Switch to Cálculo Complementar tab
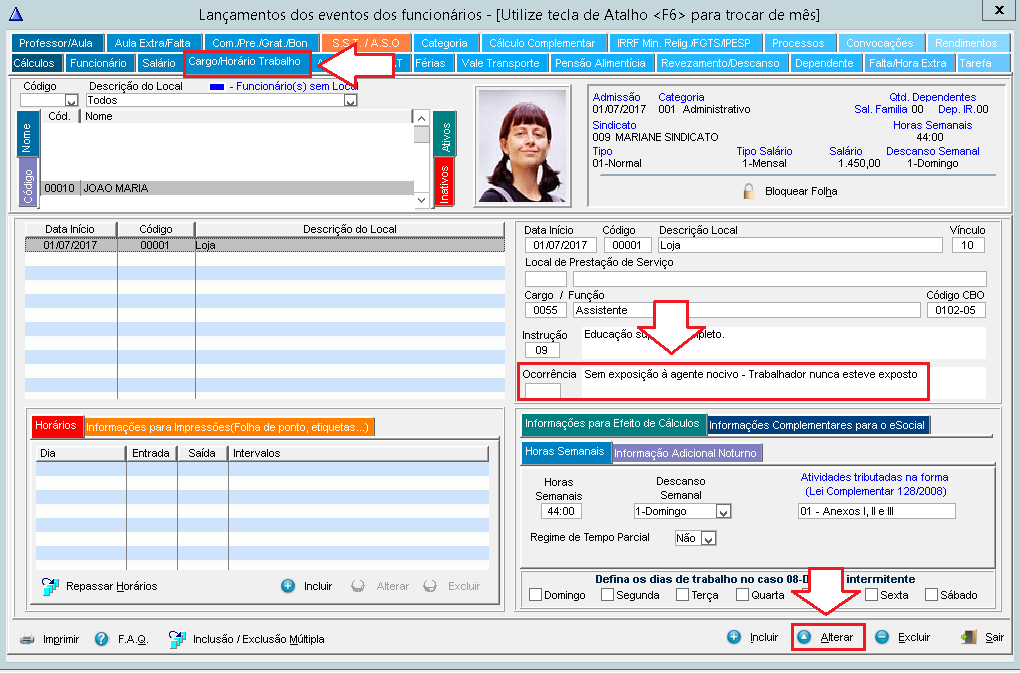Image resolution: width=1020 pixels, height=673 pixels. coord(542,43)
